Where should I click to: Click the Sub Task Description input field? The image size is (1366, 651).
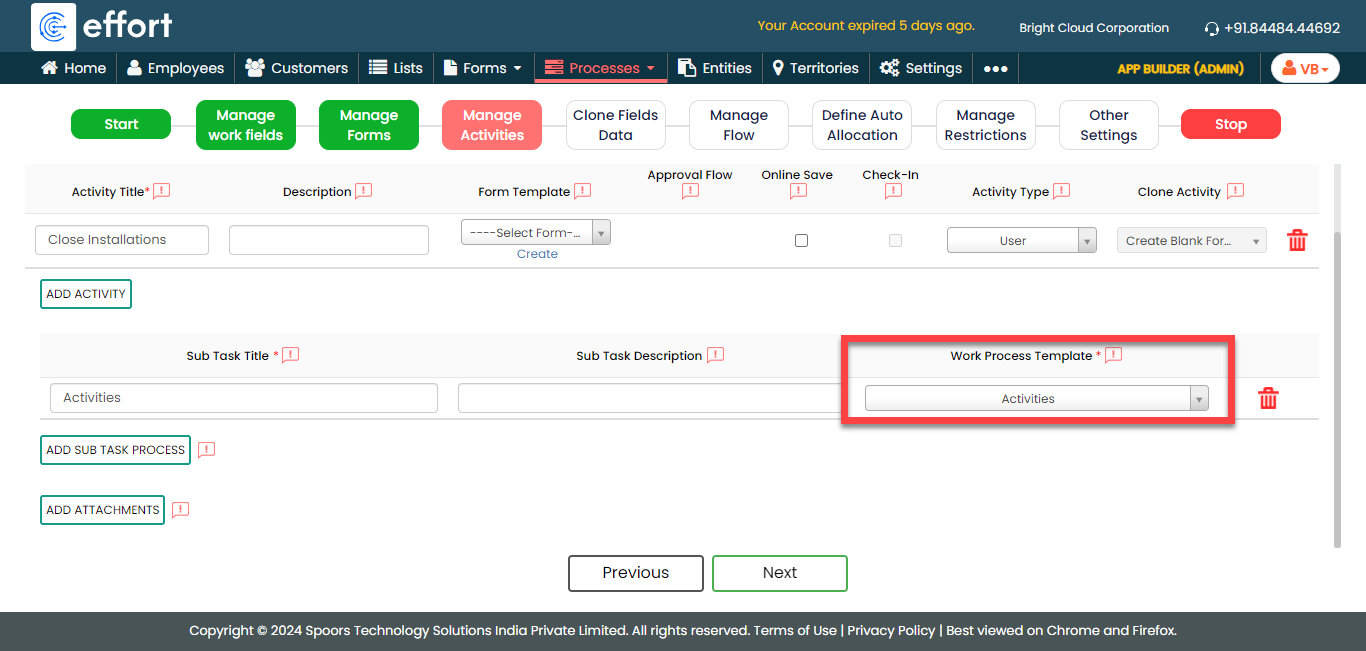[x=650, y=398]
